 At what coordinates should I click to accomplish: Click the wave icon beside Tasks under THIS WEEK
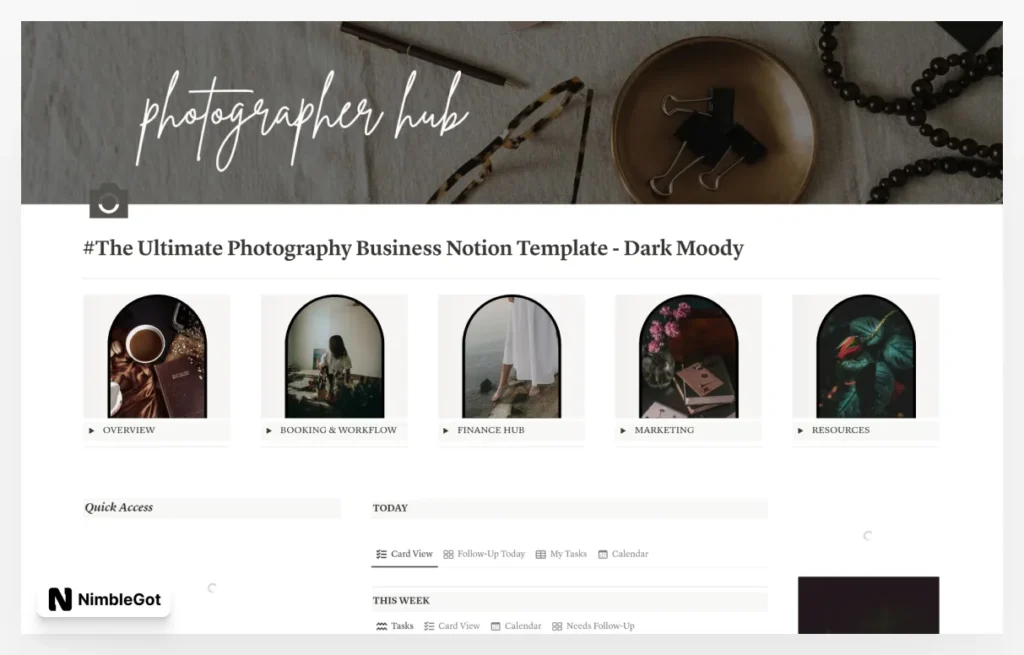coord(381,625)
